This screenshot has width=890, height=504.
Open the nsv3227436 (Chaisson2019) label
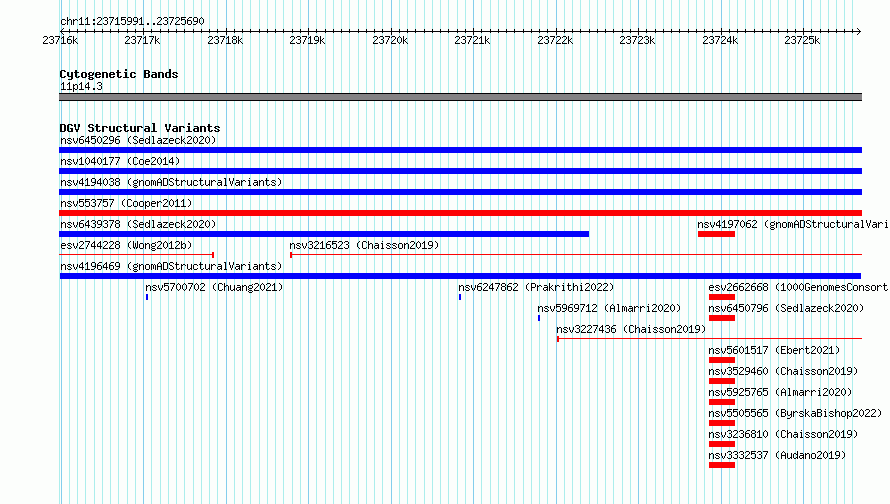pos(631,329)
